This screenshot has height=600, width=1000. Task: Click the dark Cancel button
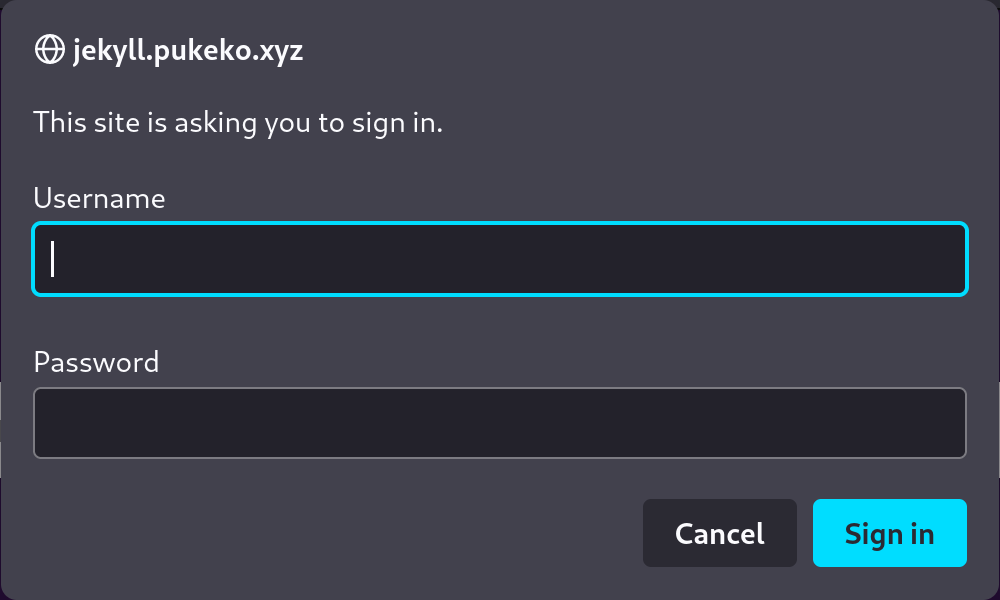click(x=719, y=533)
